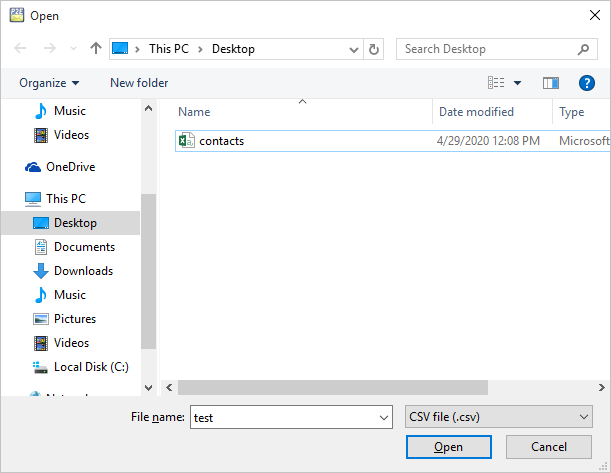611x473 pixels.
Task: Click New folder in the toolbar
Action: [x=139, y=83]
